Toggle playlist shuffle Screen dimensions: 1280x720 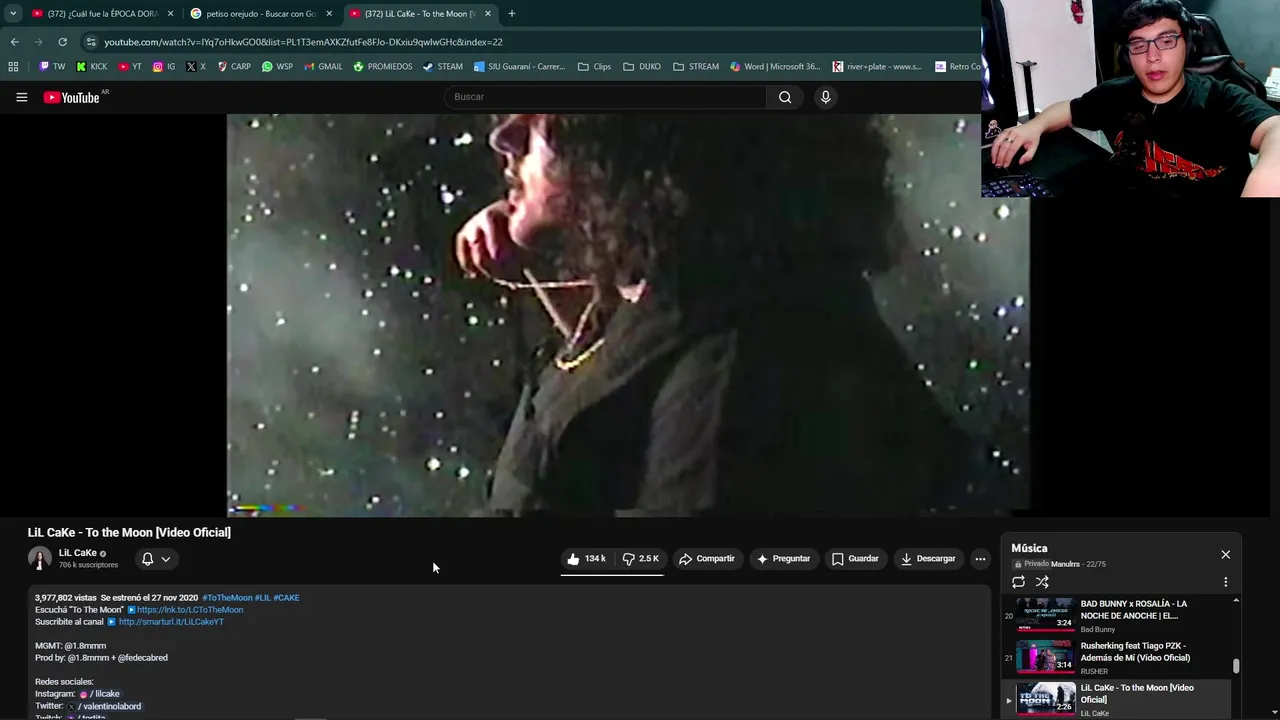[1042, 582]
